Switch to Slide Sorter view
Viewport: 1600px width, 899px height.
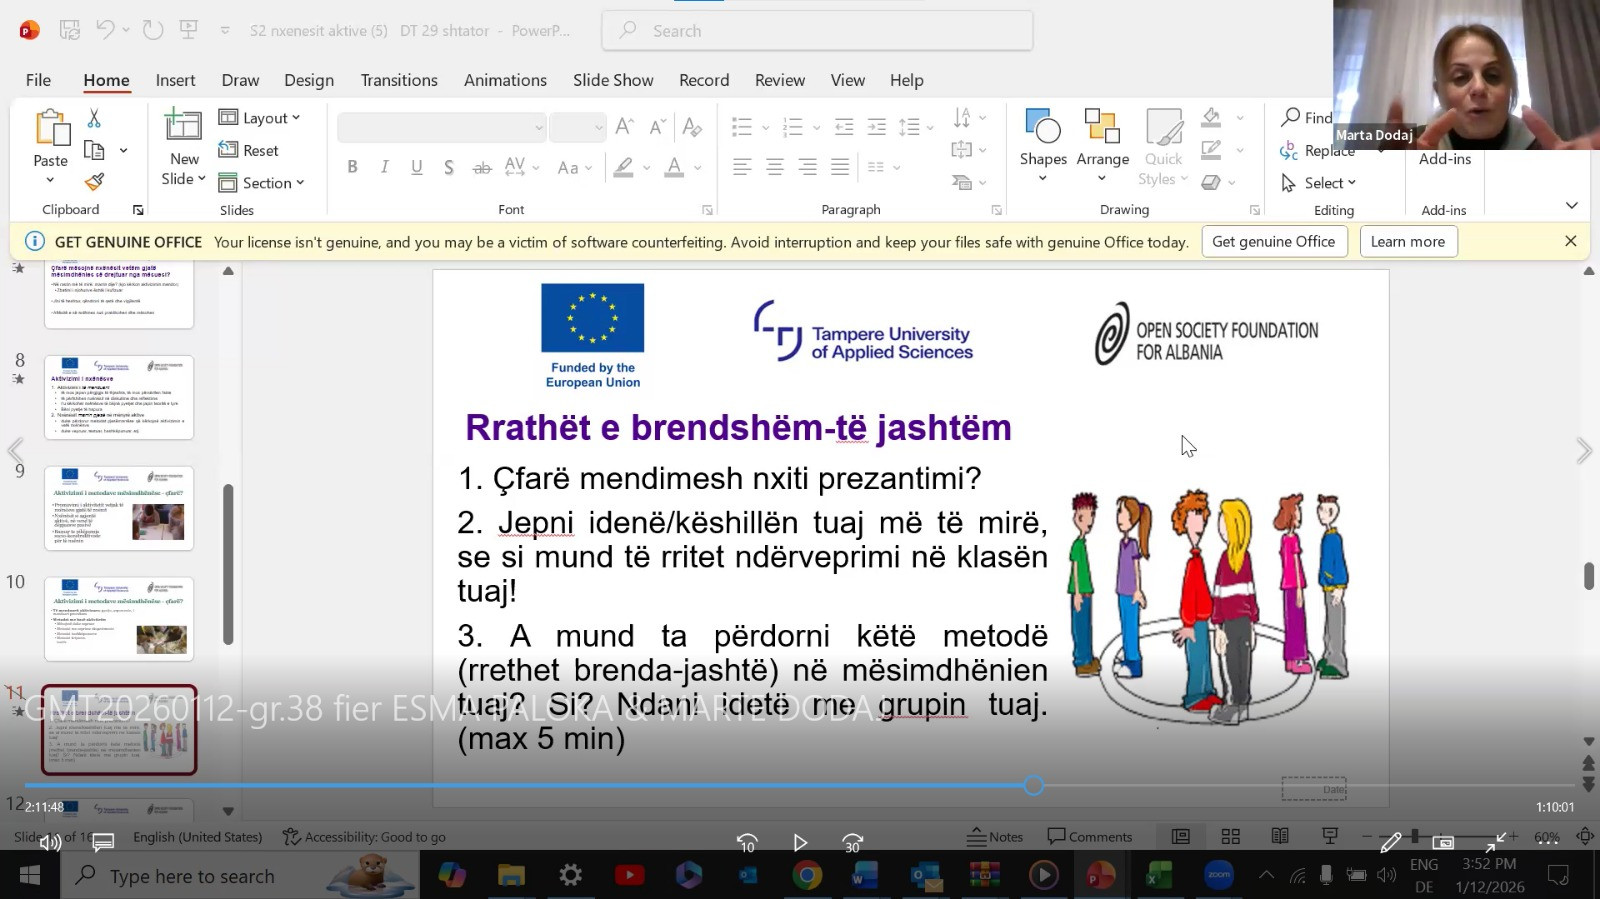pos(1231,836)
